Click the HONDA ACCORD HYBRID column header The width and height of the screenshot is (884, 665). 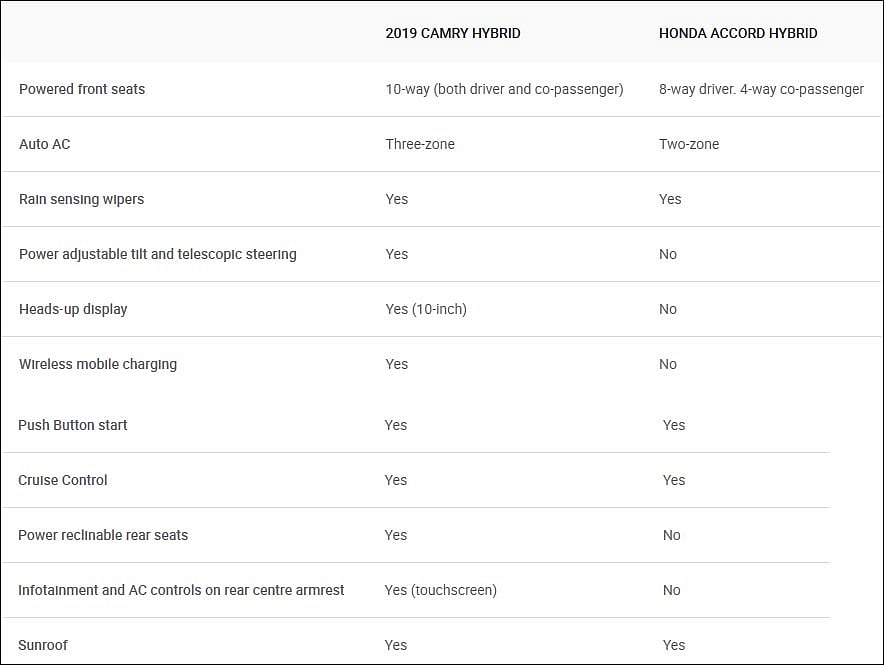[x=738, y=33]
